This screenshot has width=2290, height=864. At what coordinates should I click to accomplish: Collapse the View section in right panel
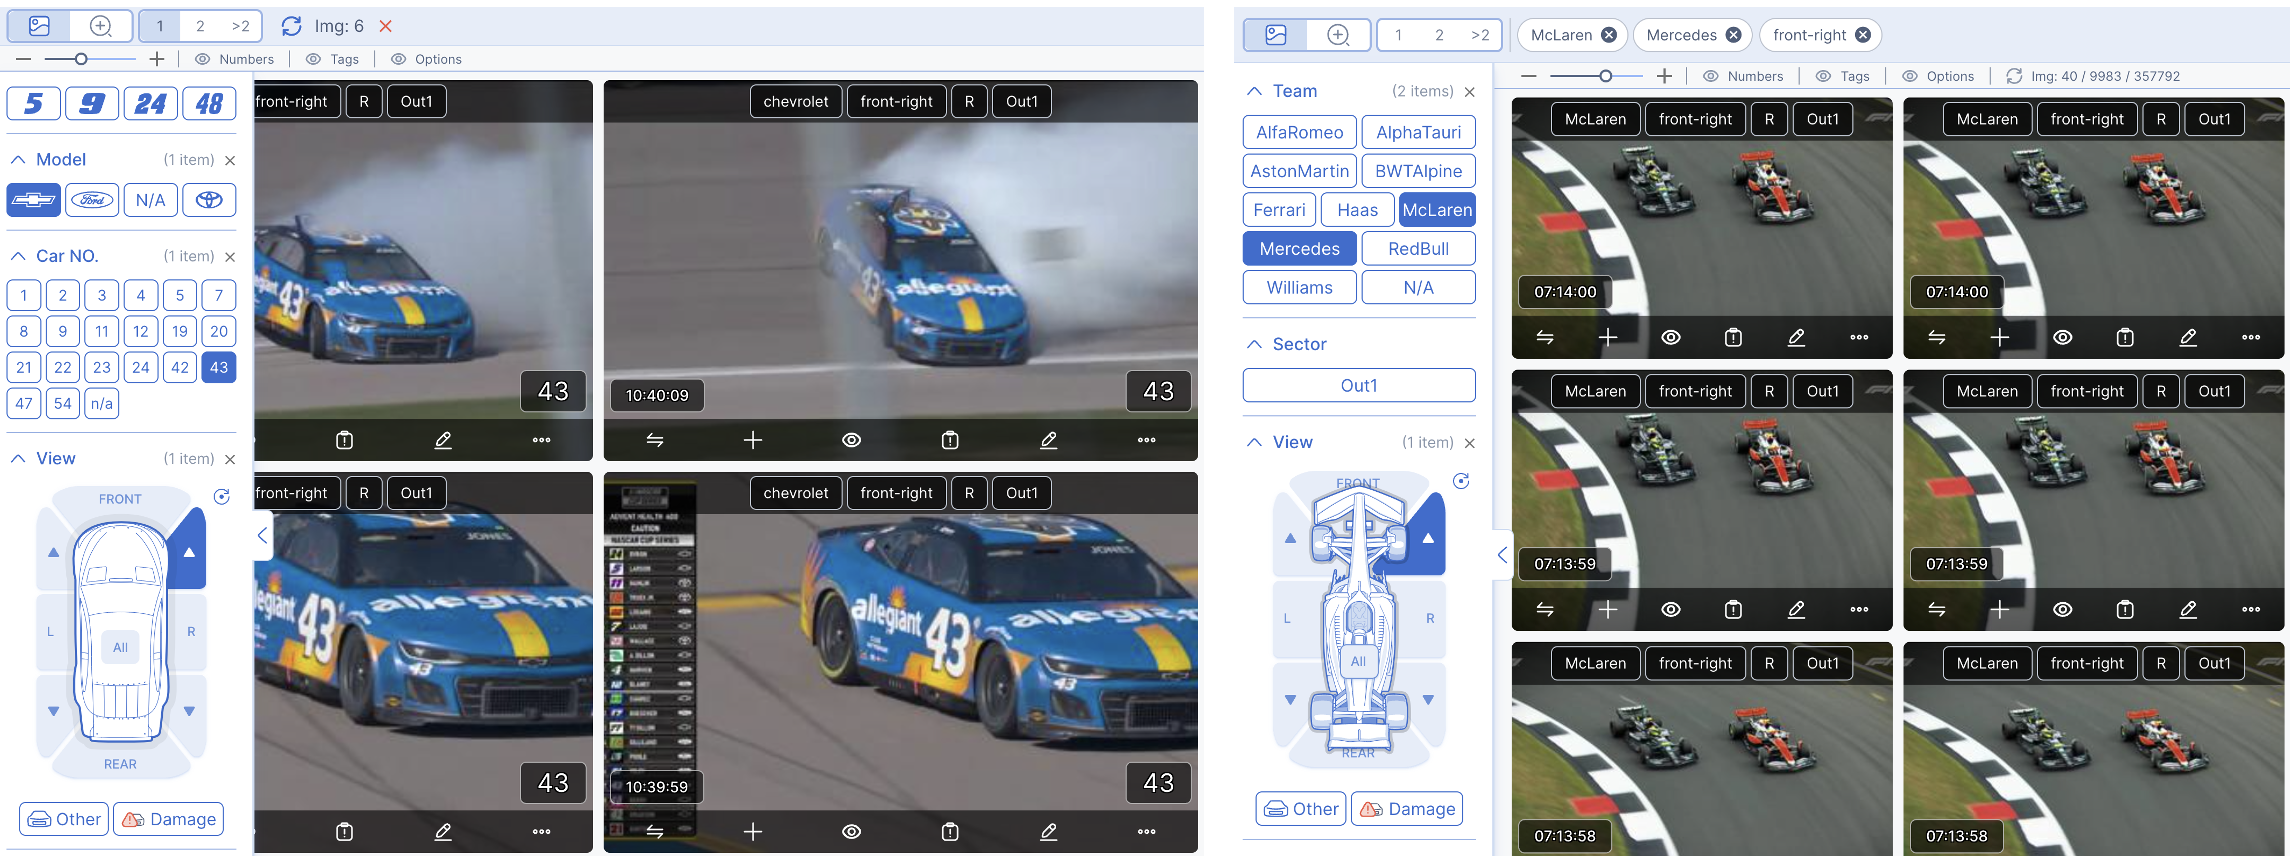1254,442
